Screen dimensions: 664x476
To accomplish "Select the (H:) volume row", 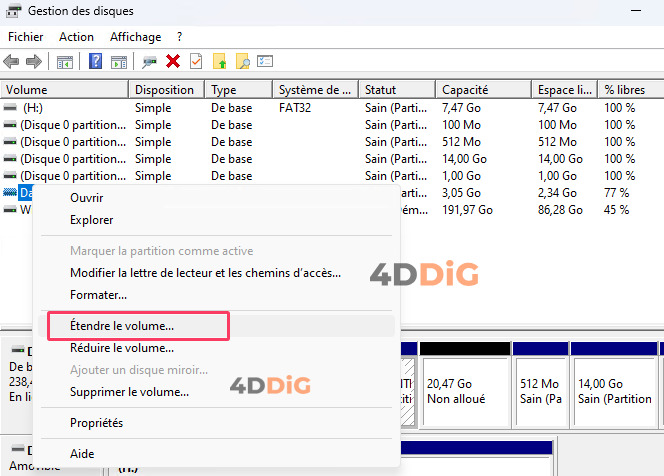I will click(332, 108).
